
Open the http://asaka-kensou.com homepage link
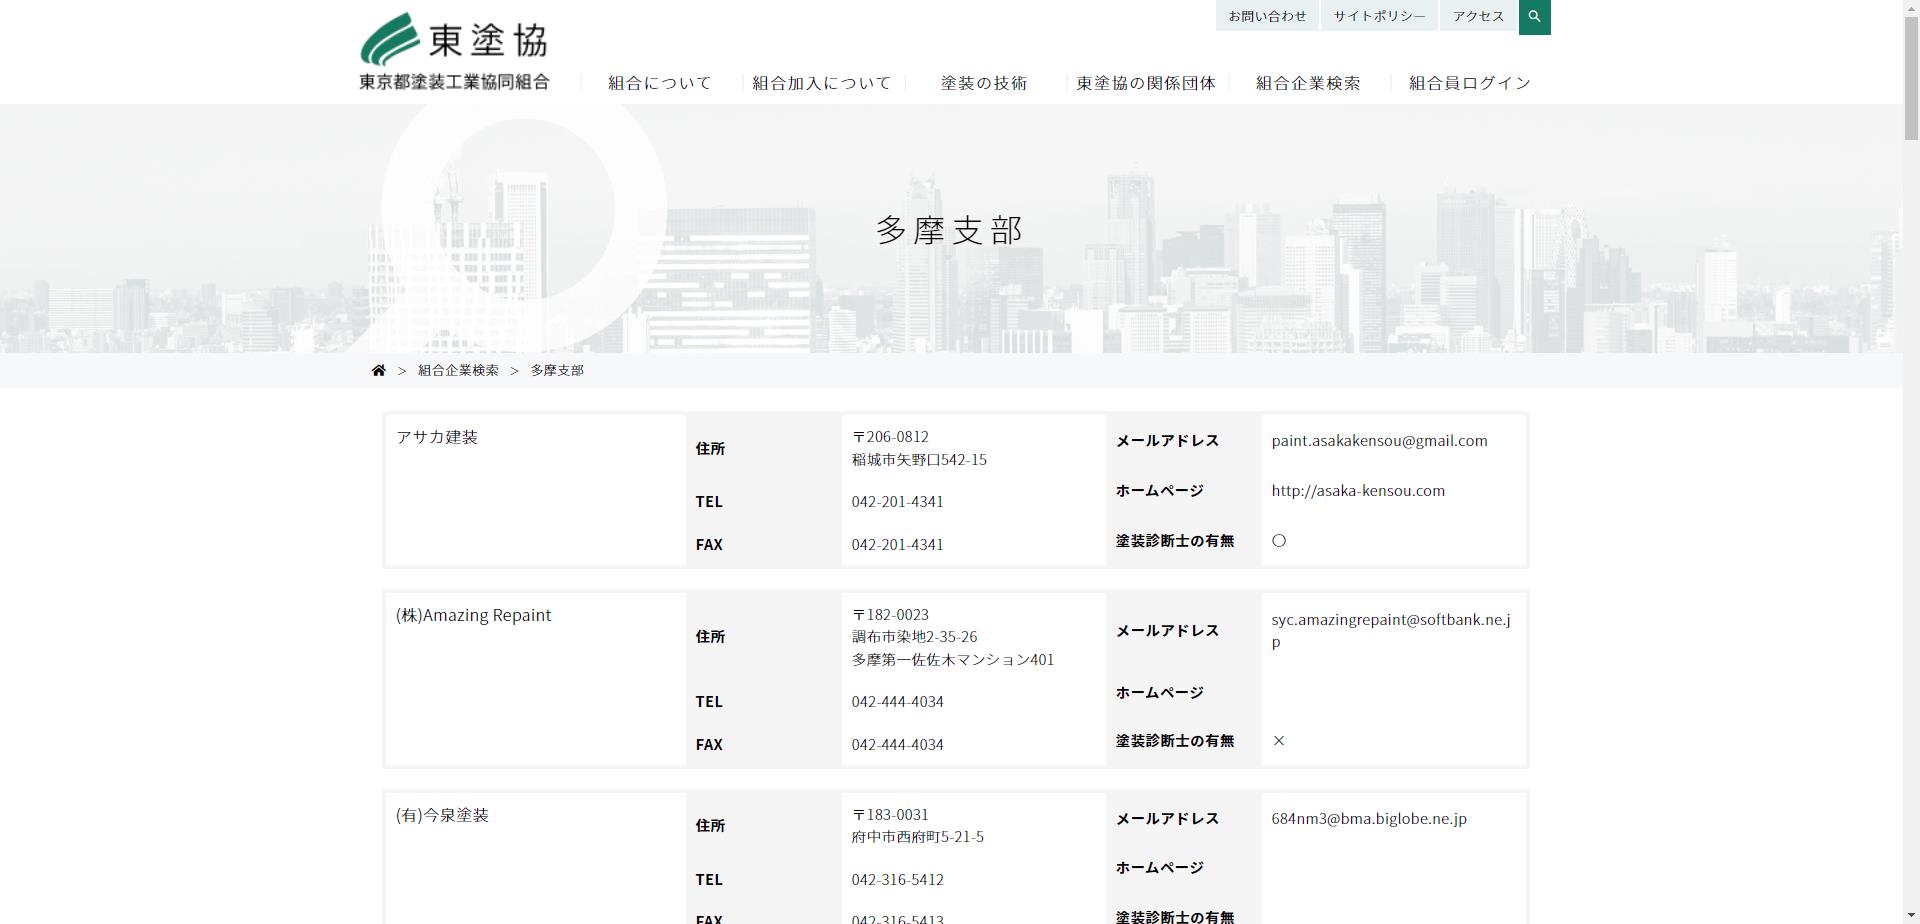[x=1357, y=490]
